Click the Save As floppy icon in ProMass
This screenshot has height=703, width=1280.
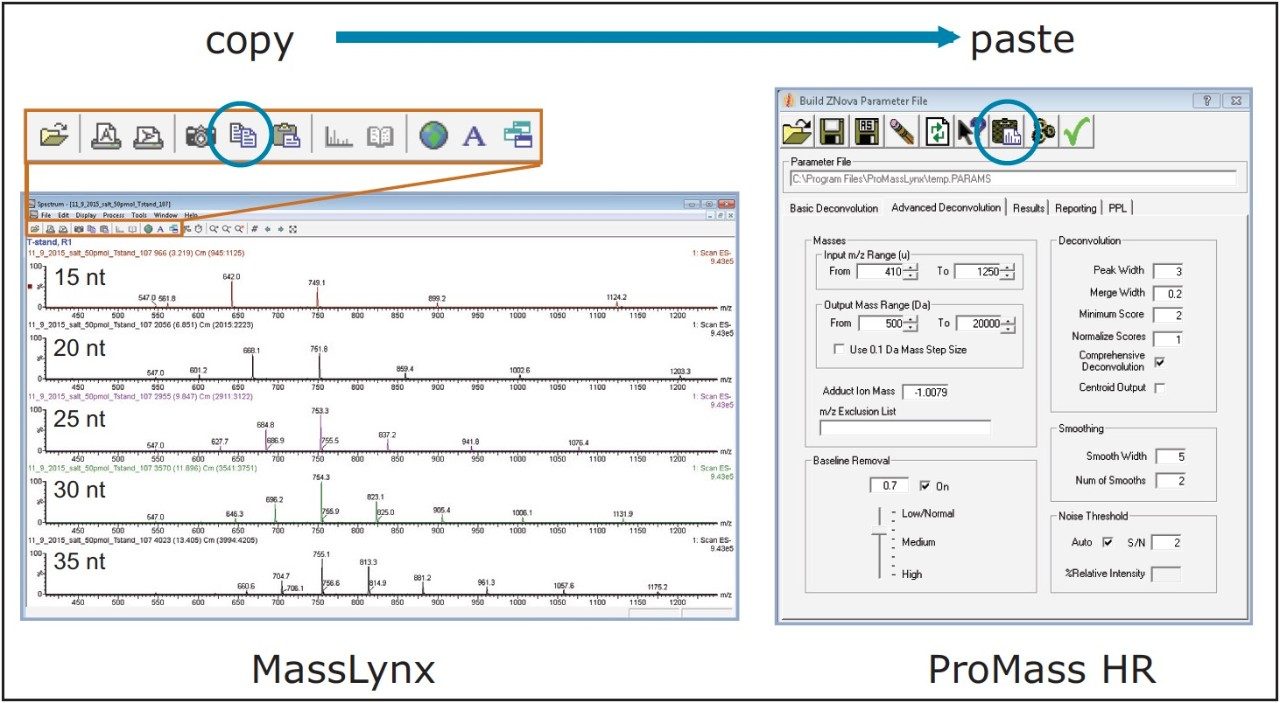[x=867, y=132]
